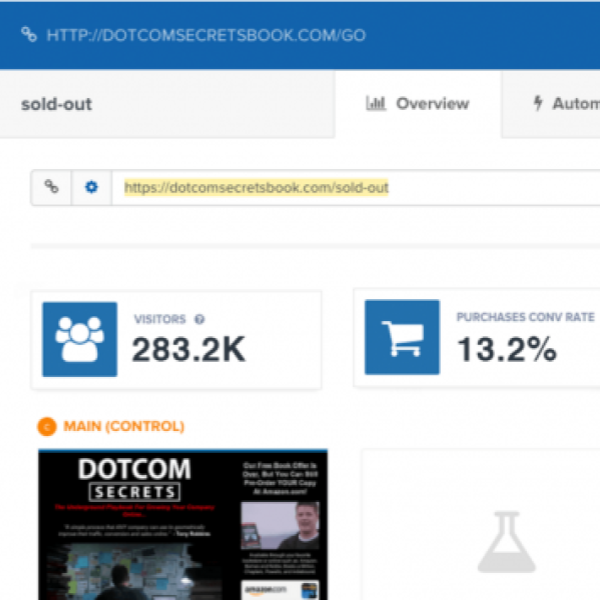Open the DotCom Secrets page thumbnail

point(183,525)
